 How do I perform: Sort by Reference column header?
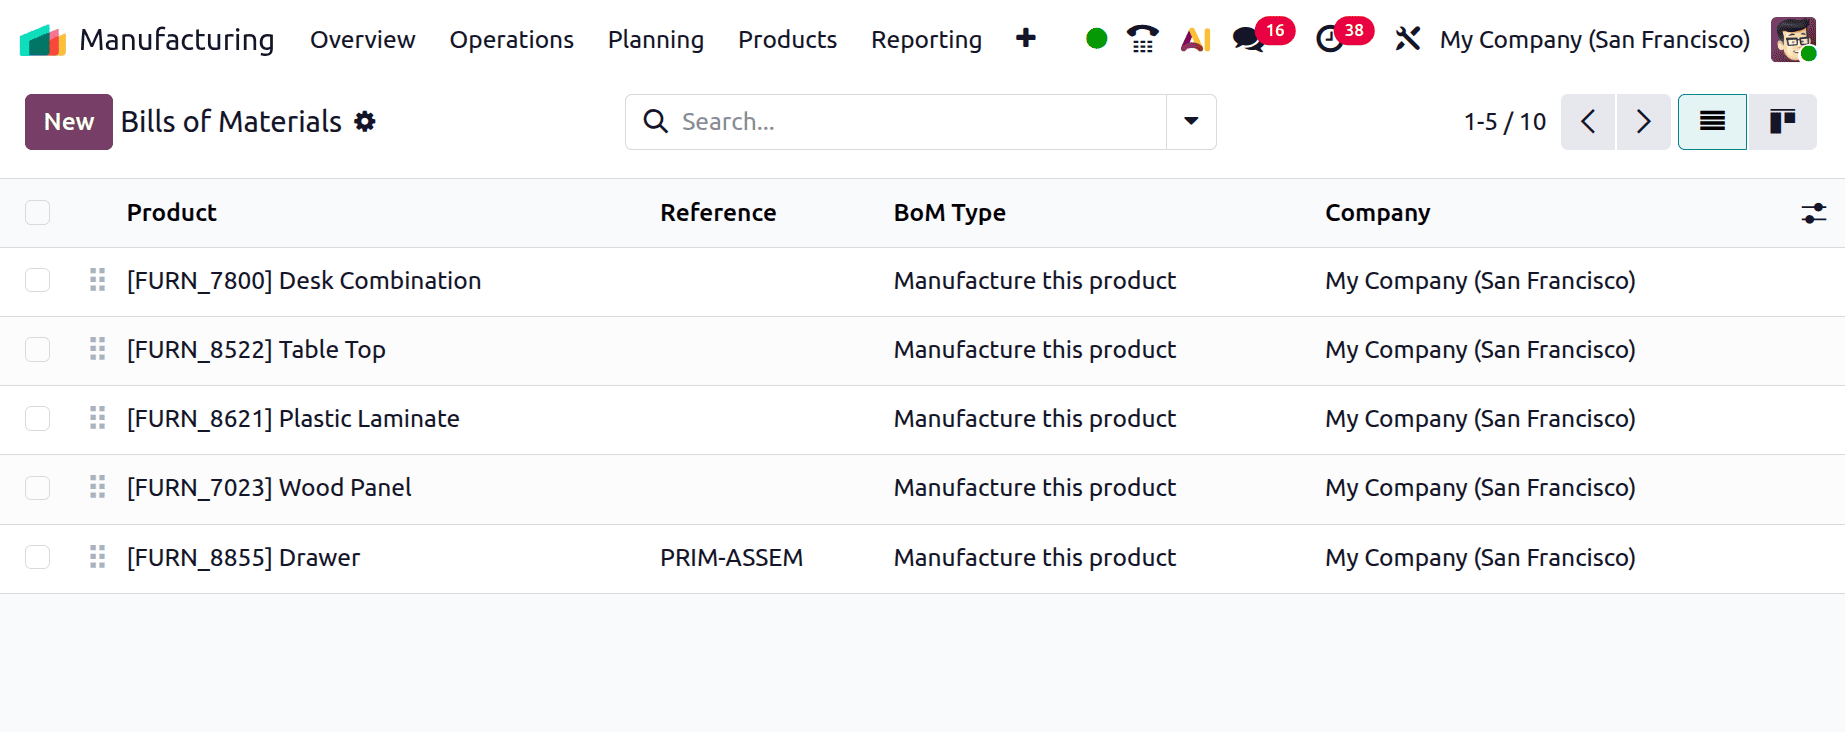point(718,213)
